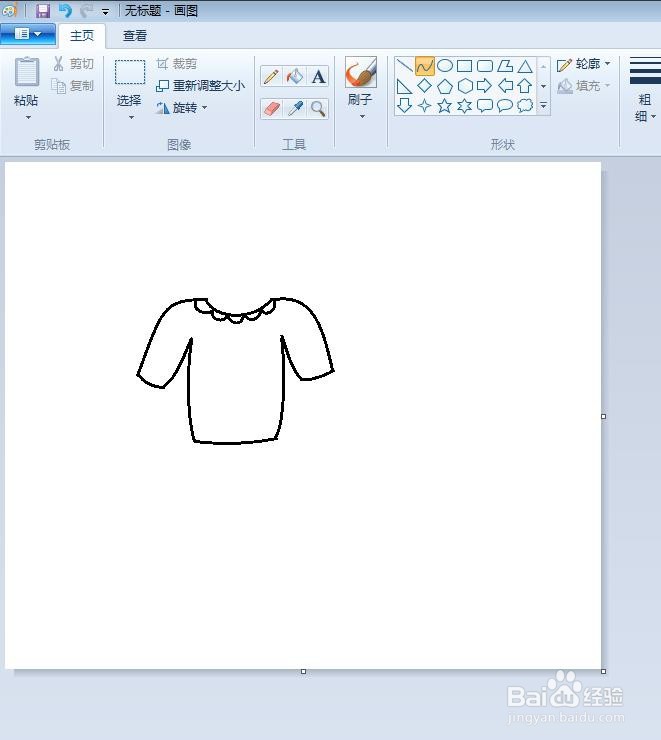Screen dimensions: 661x740
Task: Expand the 选择 selection dropdown arrow
Action: tap(132, 117)
